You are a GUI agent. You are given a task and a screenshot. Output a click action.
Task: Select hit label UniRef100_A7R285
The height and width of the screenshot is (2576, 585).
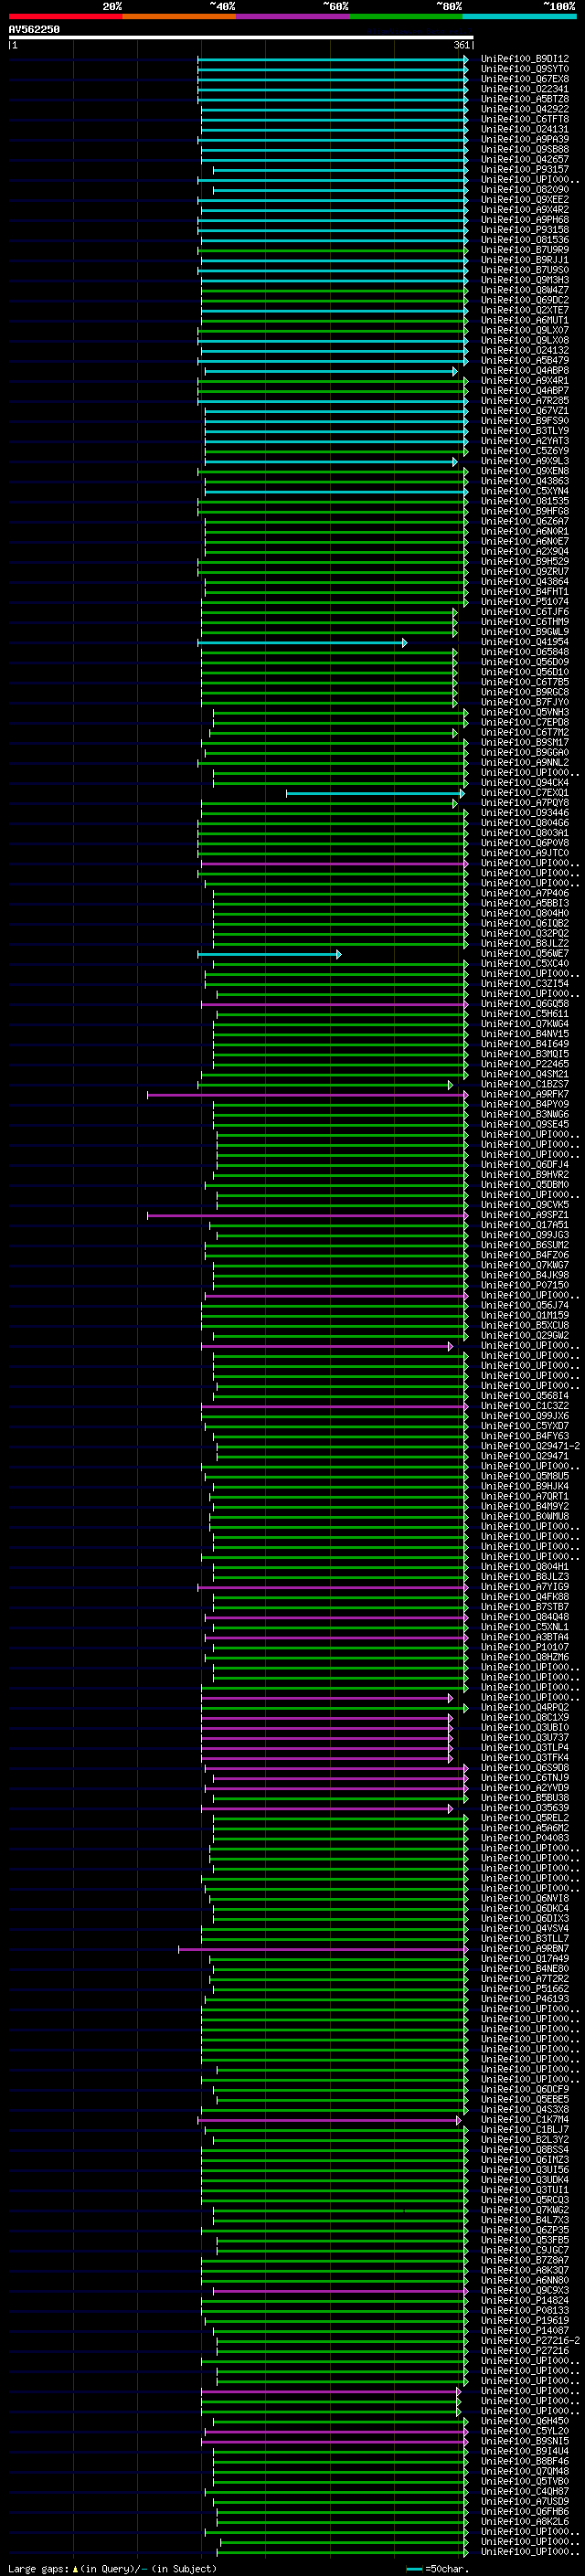(x=525, y=401)
